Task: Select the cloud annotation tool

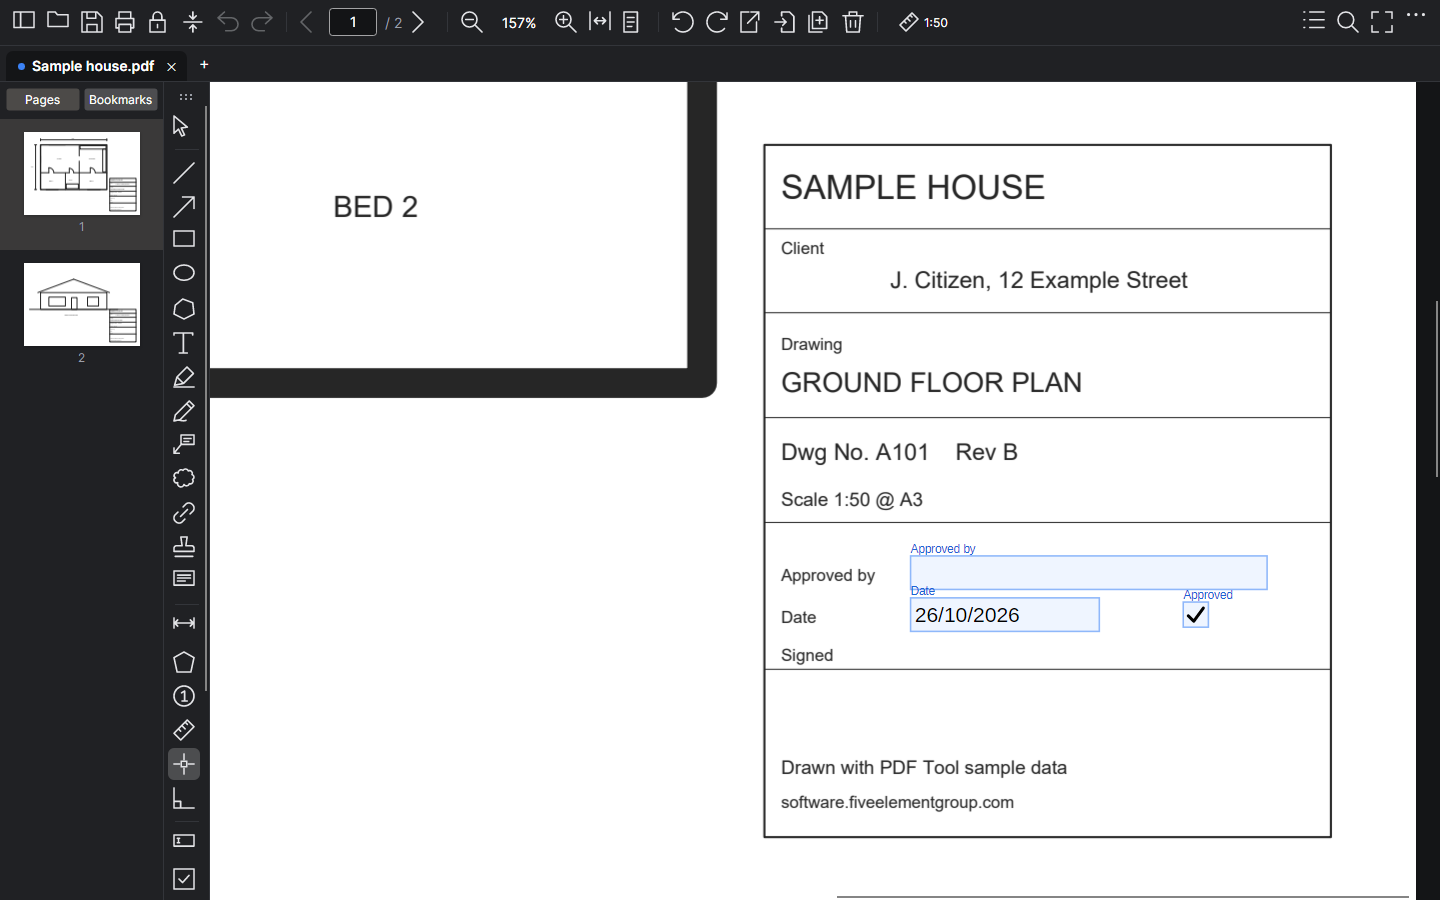Action: click(184, 478)
